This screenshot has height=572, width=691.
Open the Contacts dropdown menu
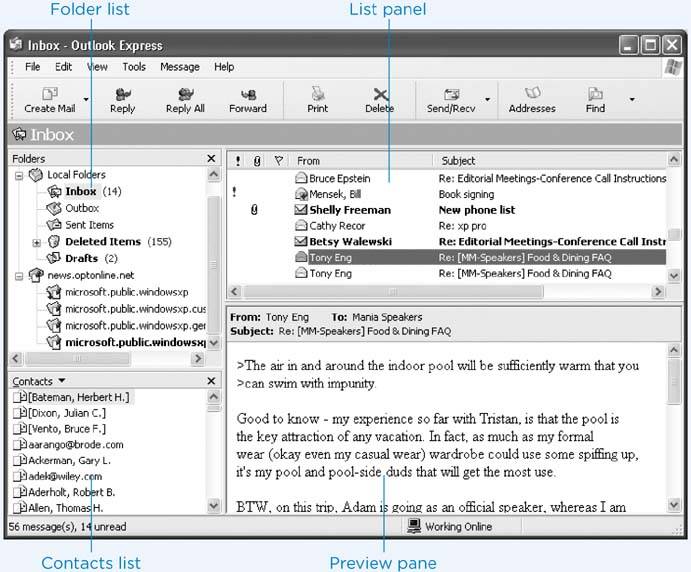click(x=62, y=381)
